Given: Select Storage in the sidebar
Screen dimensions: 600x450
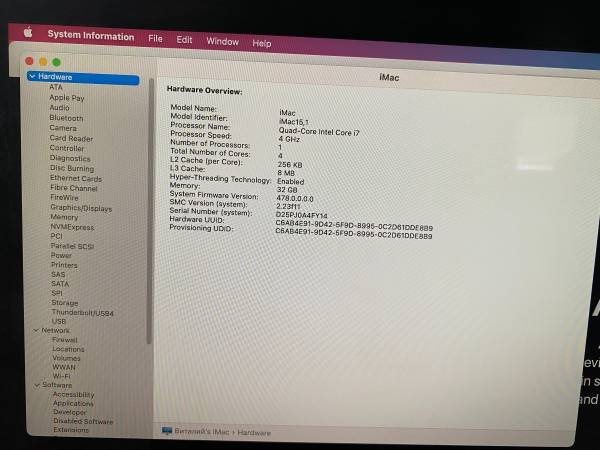Looking at the screenshot, I should pyautogui.click(x=65, y=302).
